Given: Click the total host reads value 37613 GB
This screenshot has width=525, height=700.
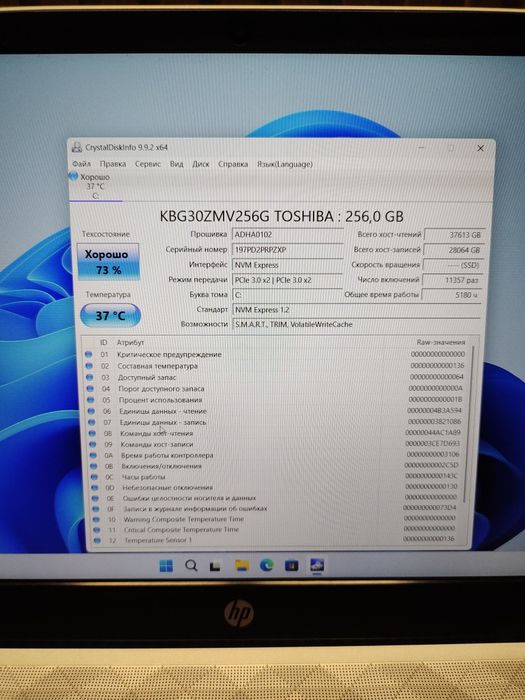Looking at the screenshot, I should click(x=454, y=235).
